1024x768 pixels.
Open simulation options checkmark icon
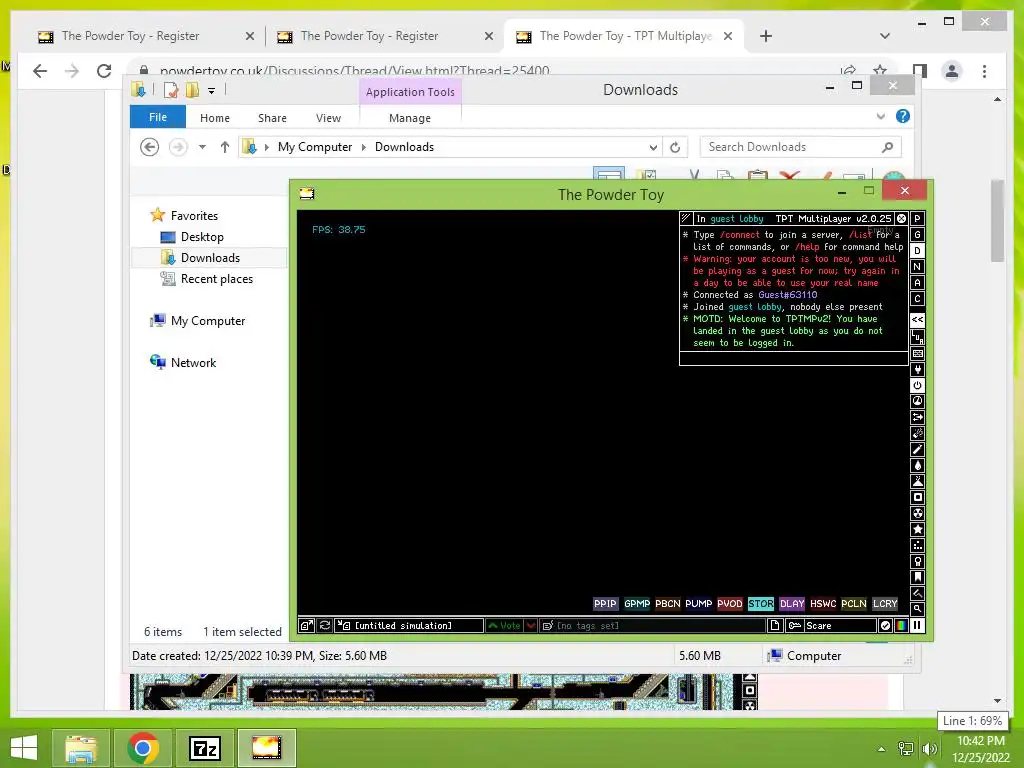tap(885, 626)
